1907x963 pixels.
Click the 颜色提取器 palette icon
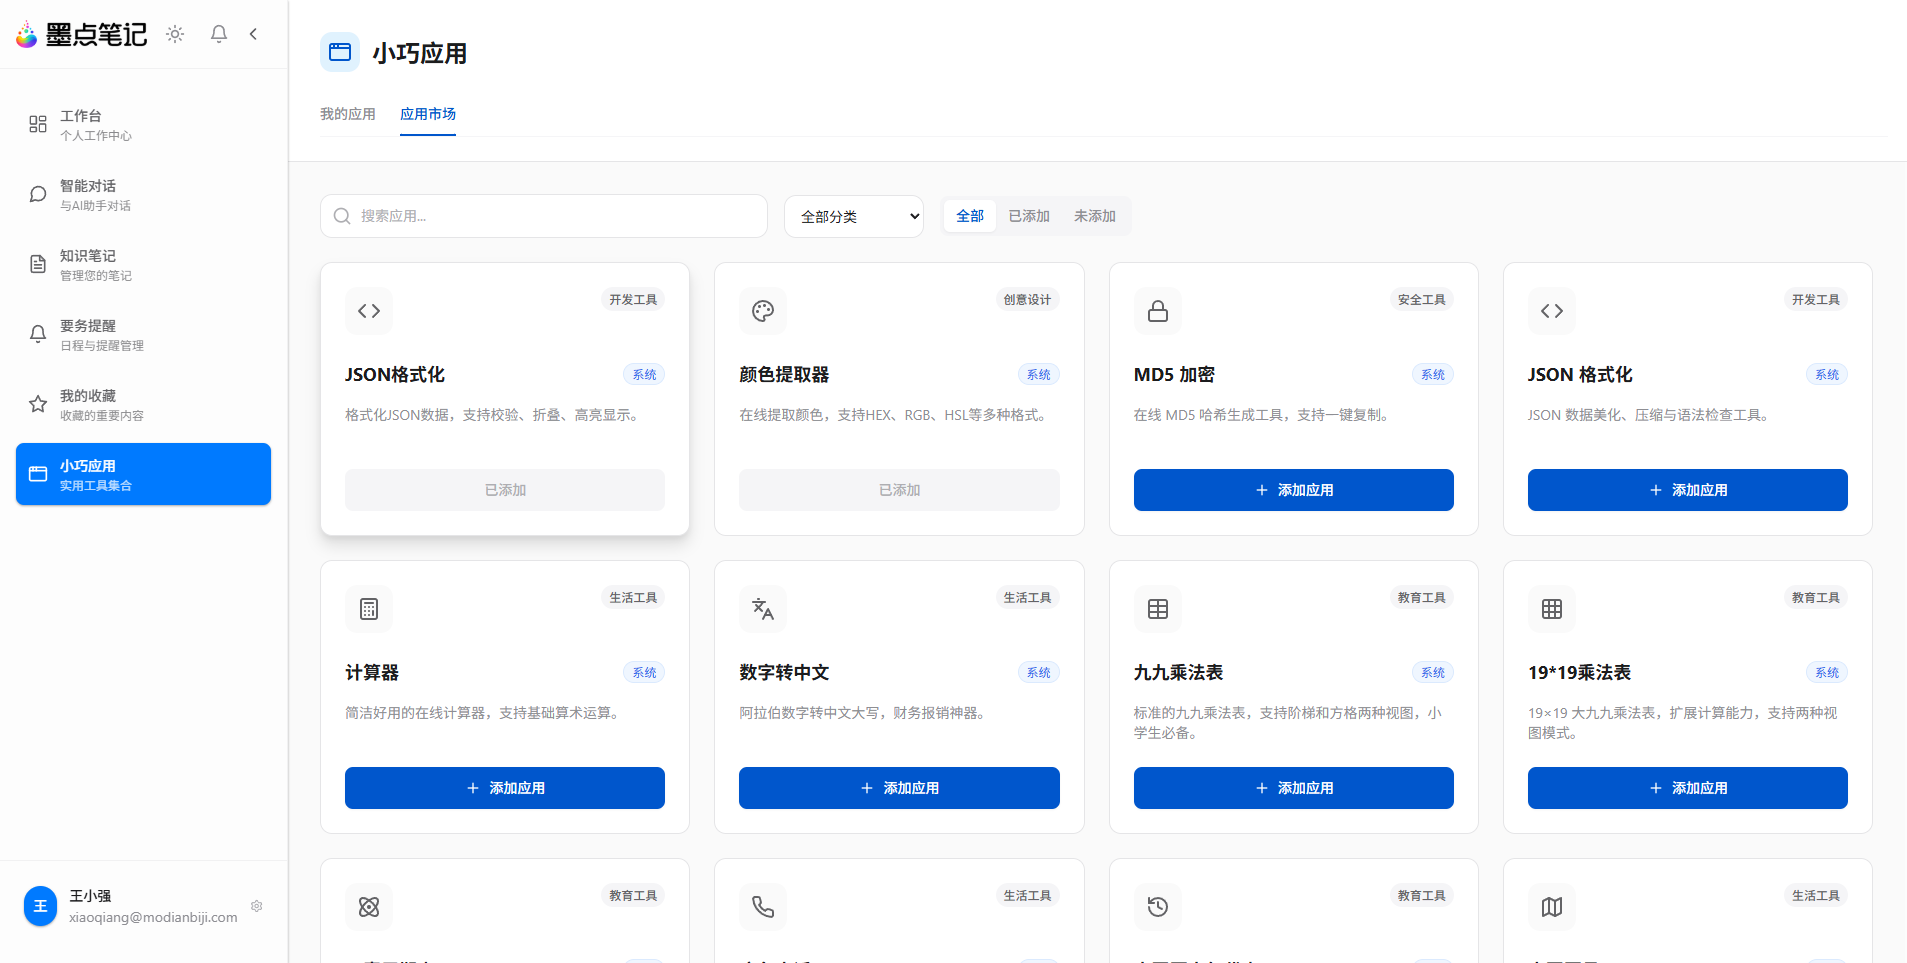click(x=763, y=311)
